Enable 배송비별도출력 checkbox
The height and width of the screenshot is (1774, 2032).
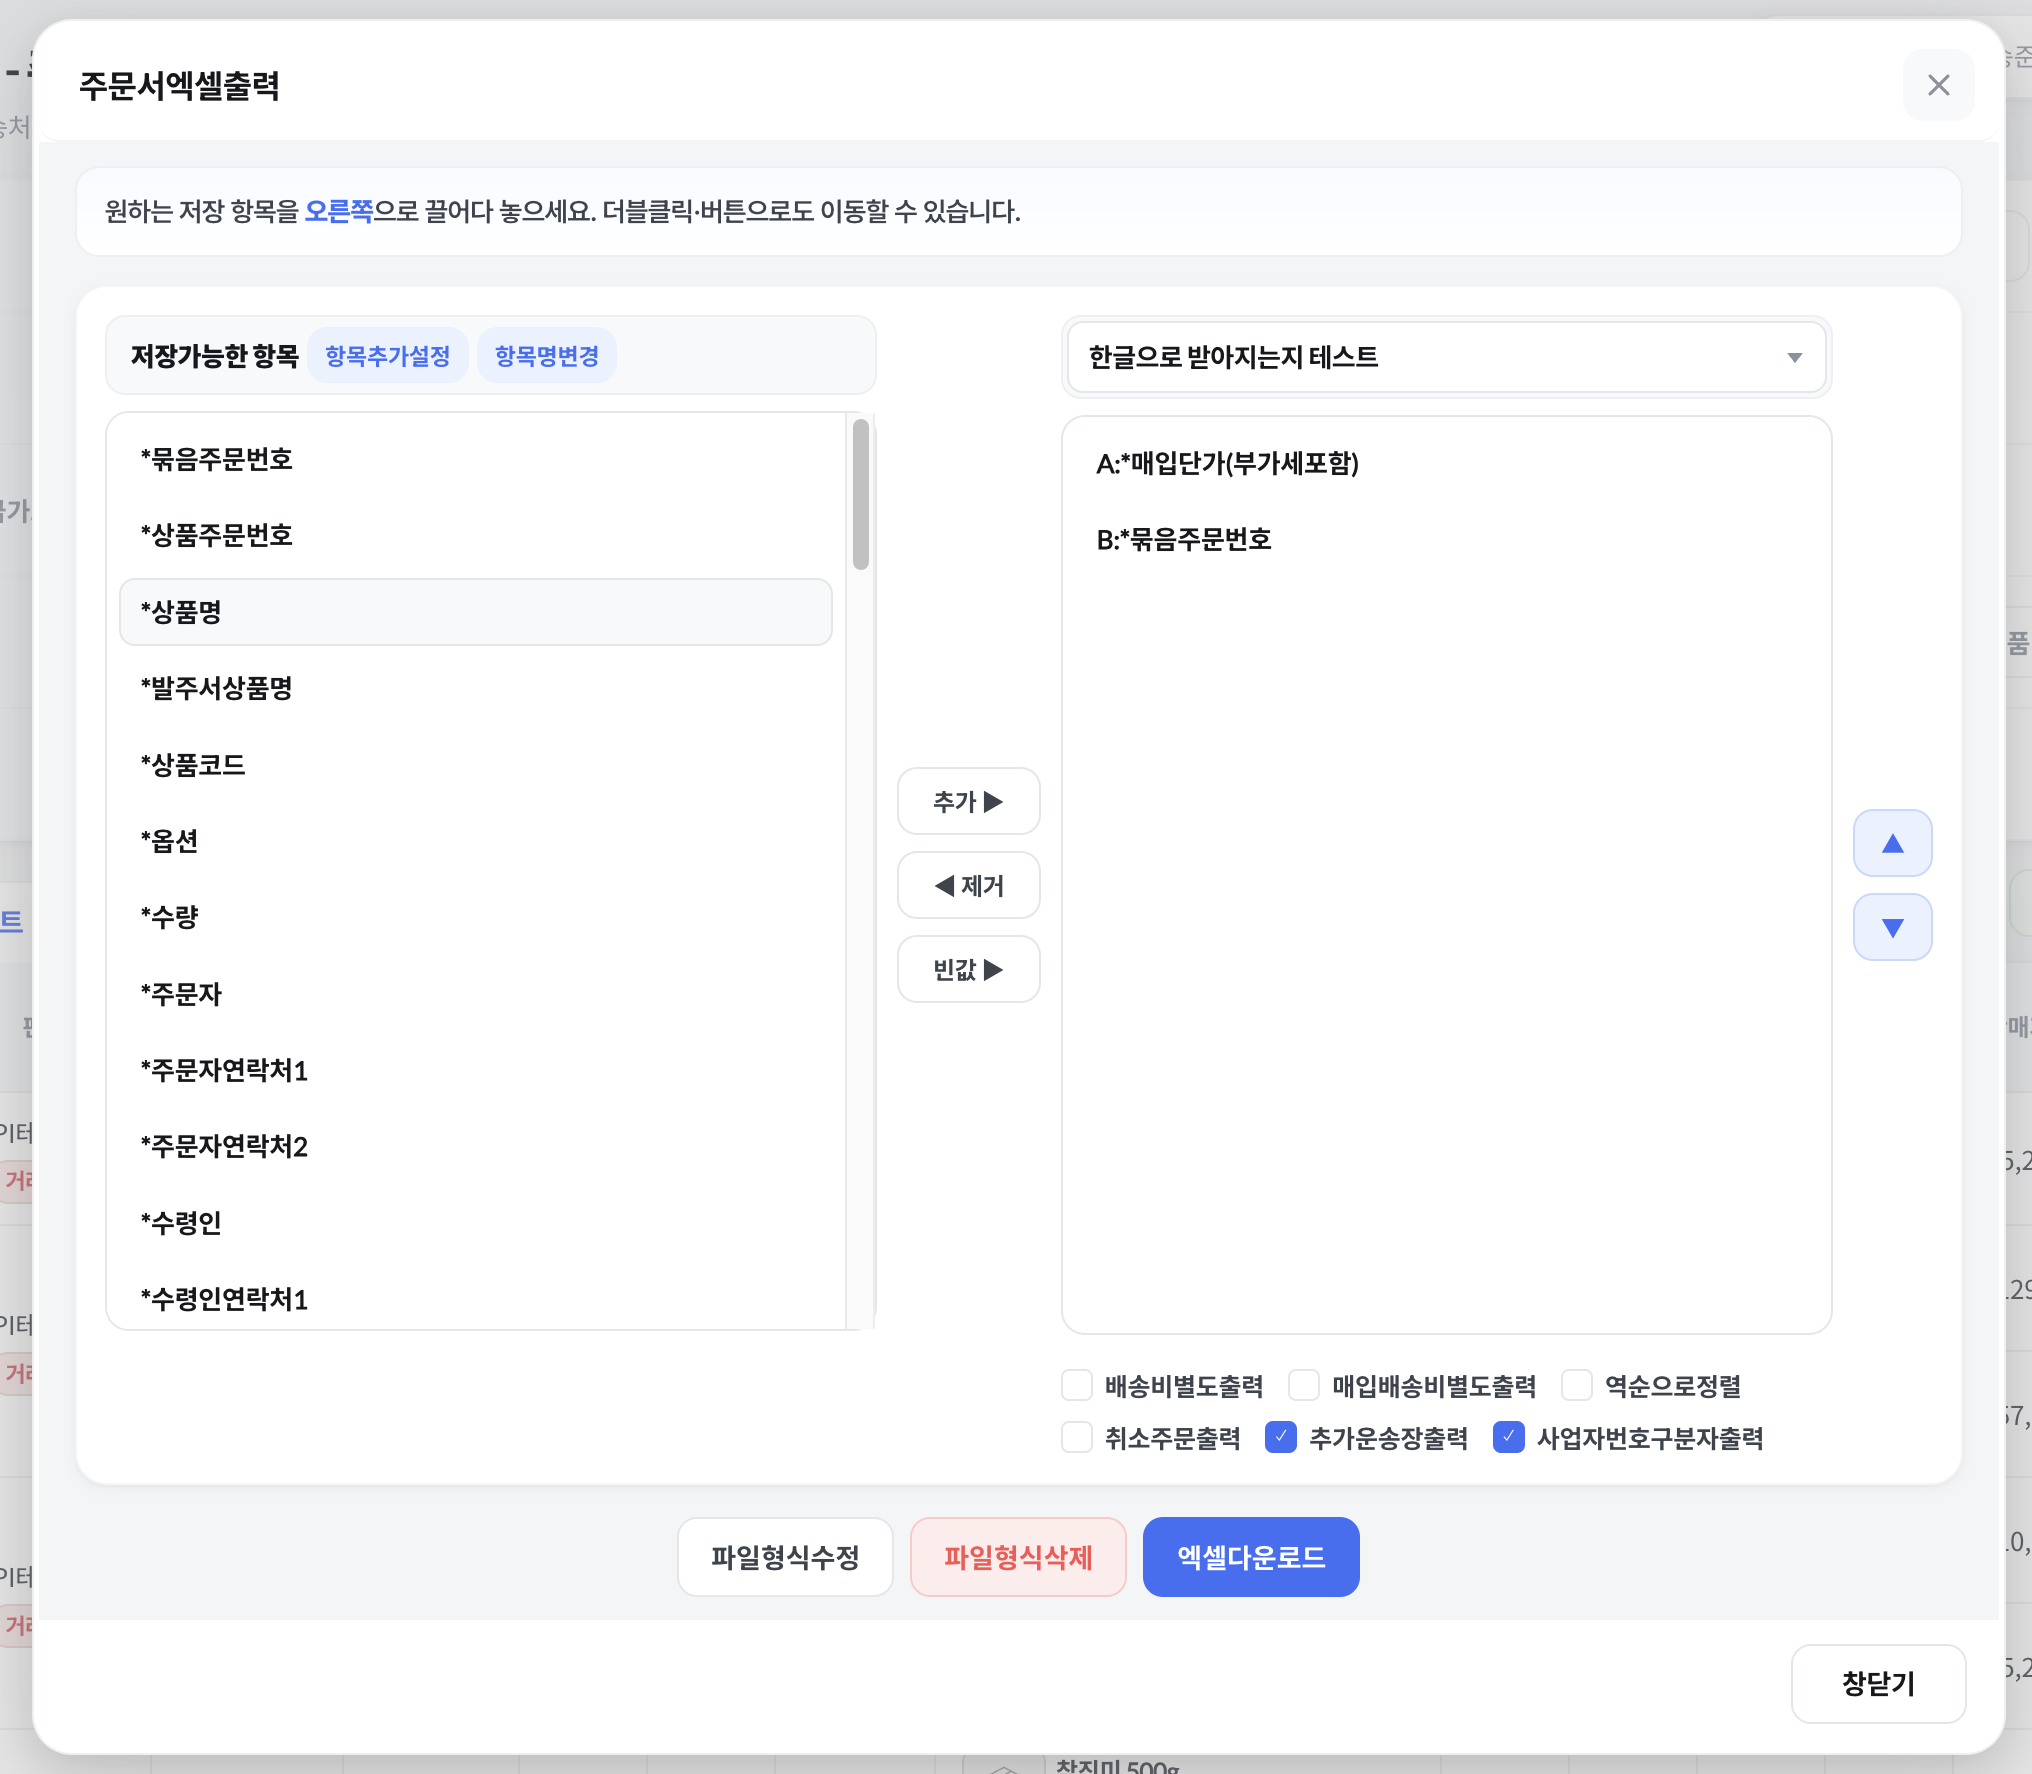(x=1077, y=1386)
